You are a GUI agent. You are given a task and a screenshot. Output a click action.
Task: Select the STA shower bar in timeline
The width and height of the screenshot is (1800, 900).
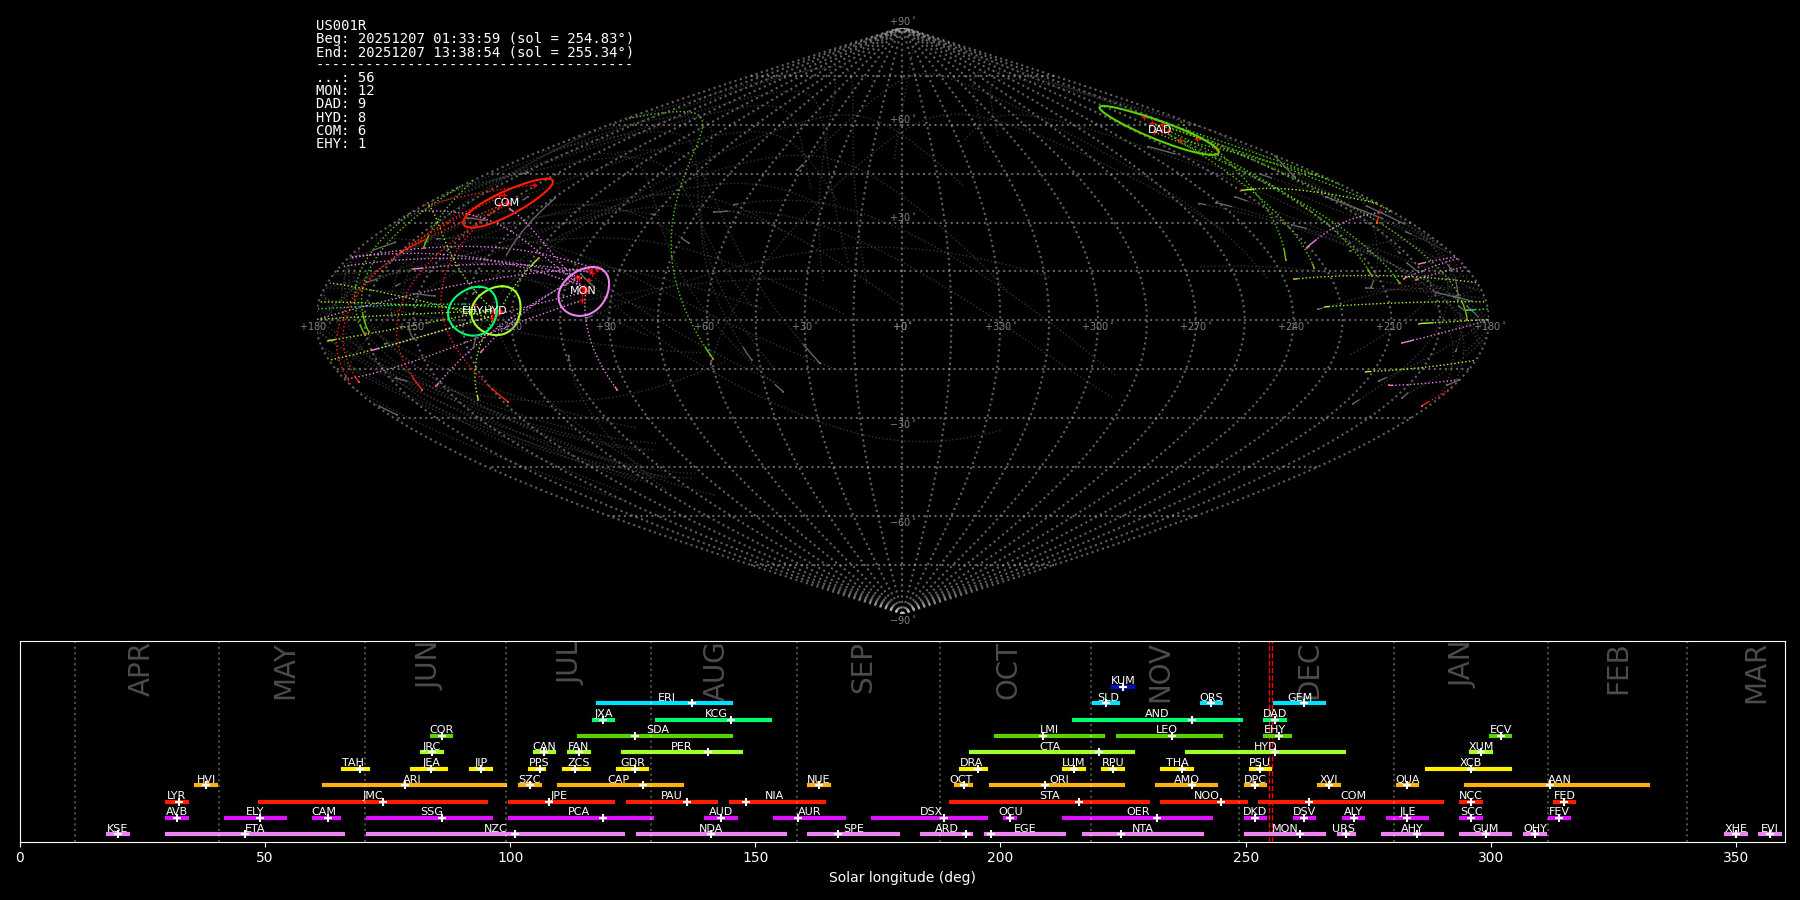click(1049, 802)
